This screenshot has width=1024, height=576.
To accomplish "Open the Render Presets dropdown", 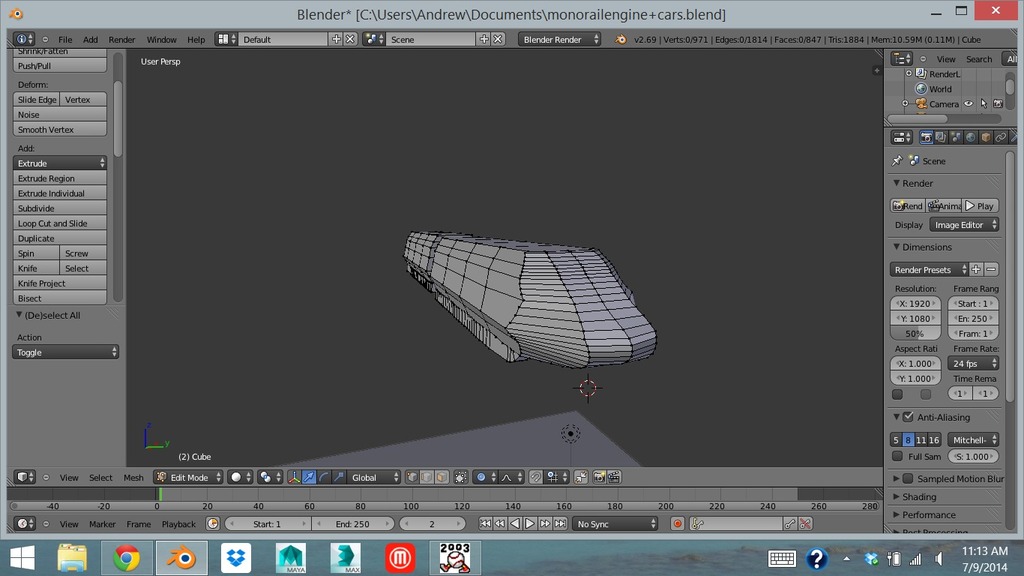I will coord(929,270).
